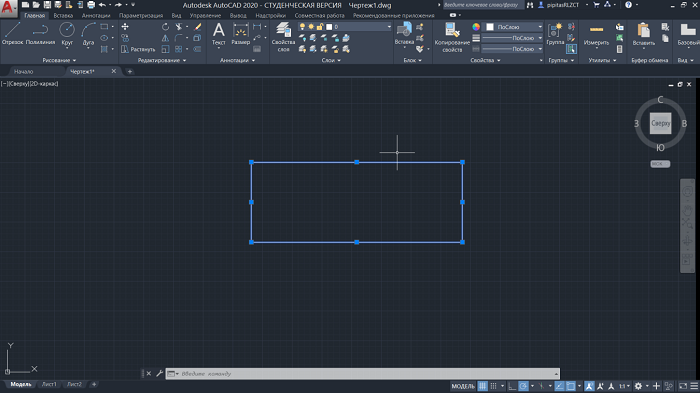This screenshot has height=393, width=700.
Task: Toggle the grid display in status bar
Action: pos(483,386)
